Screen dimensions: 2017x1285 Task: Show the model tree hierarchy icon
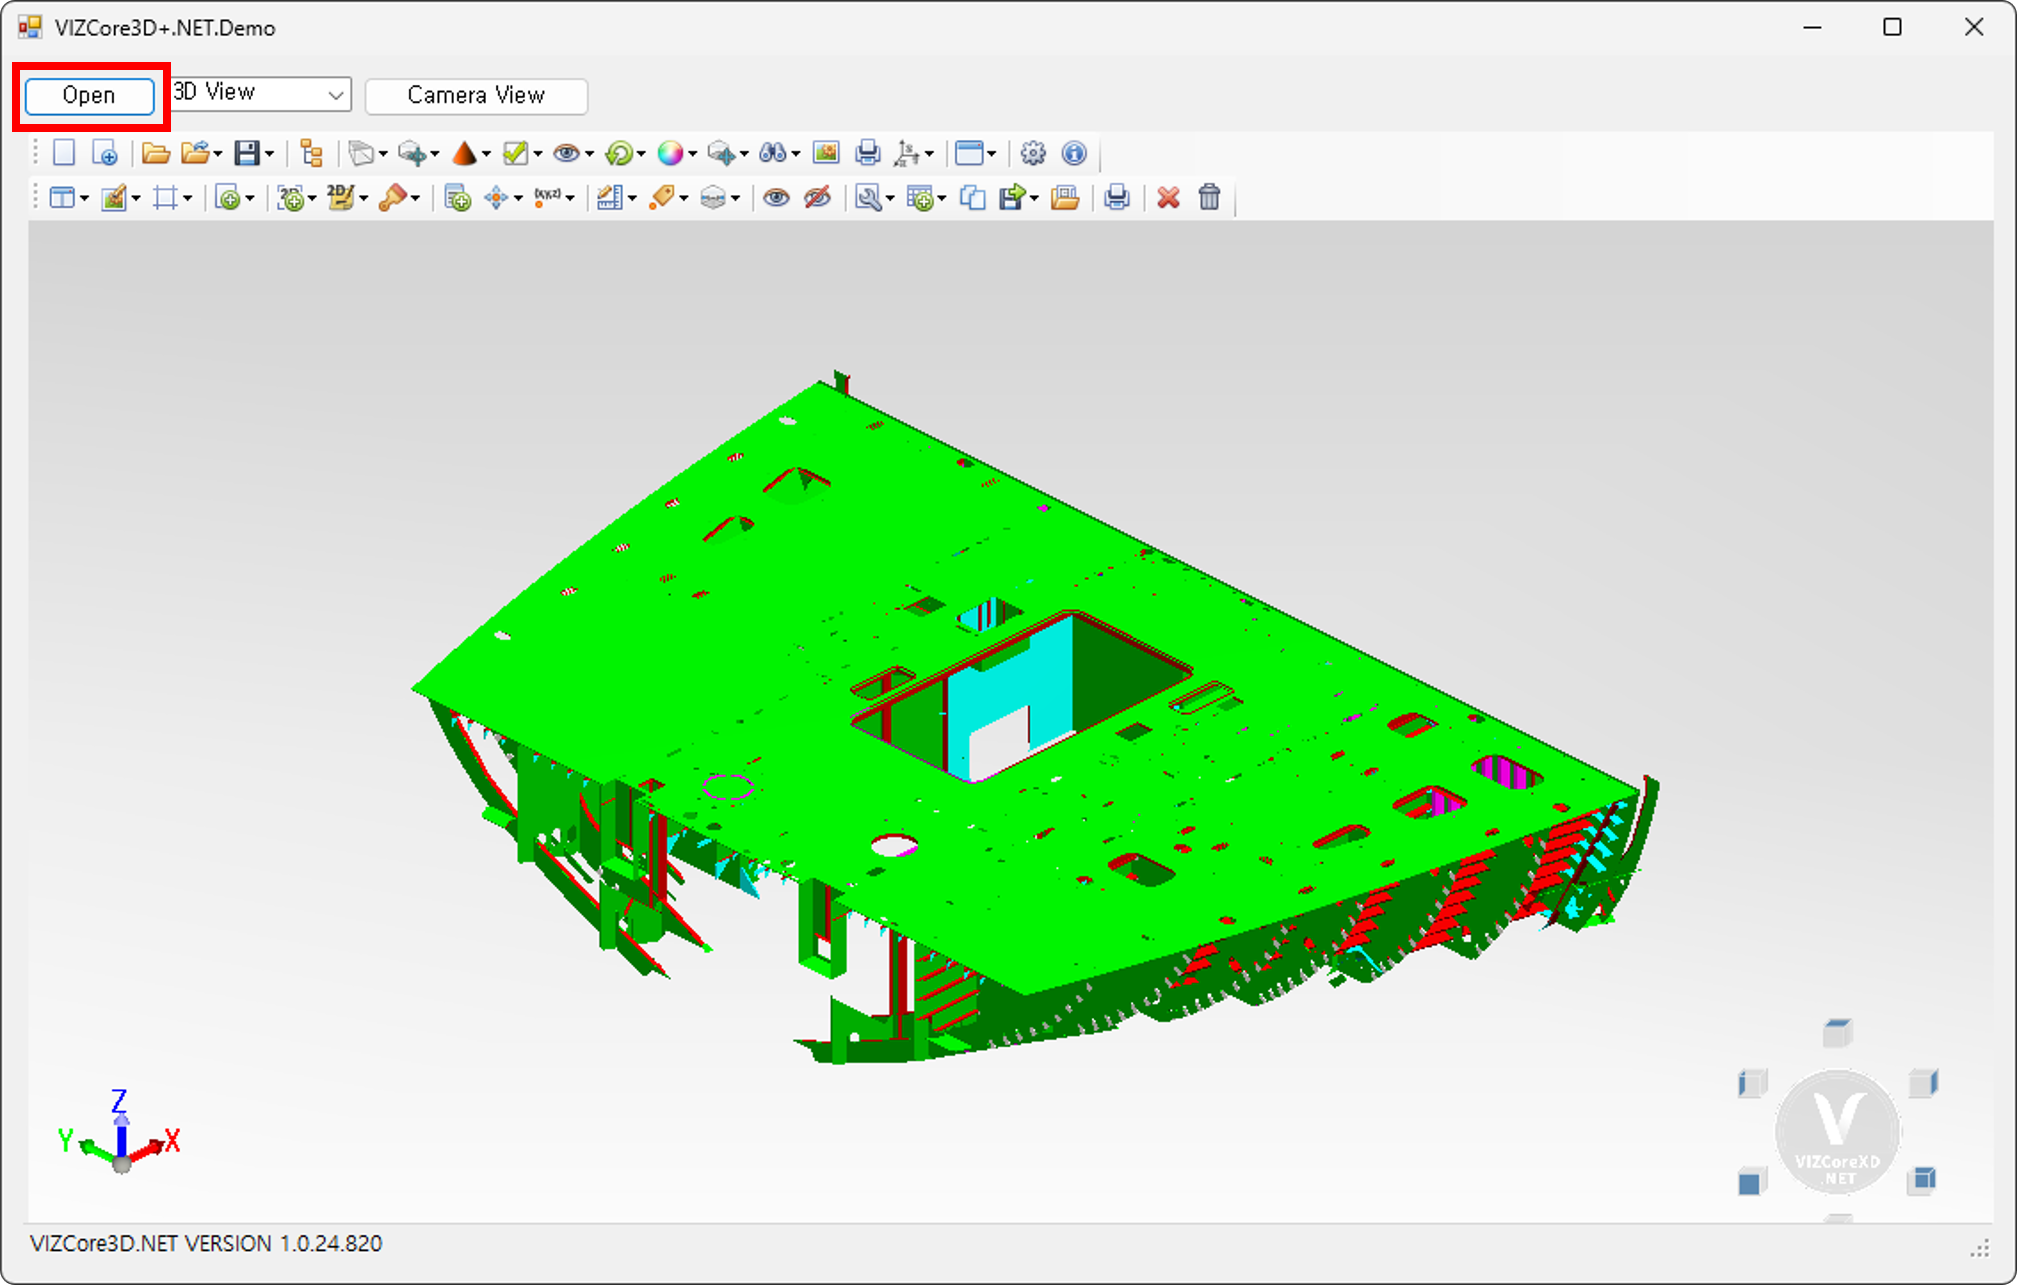[x=312, y=153]
